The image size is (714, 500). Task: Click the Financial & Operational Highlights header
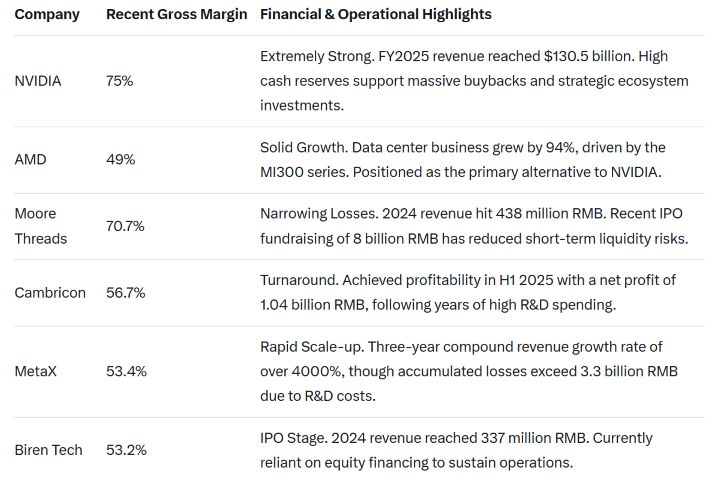pyautogui.click(x=375, y=15)
